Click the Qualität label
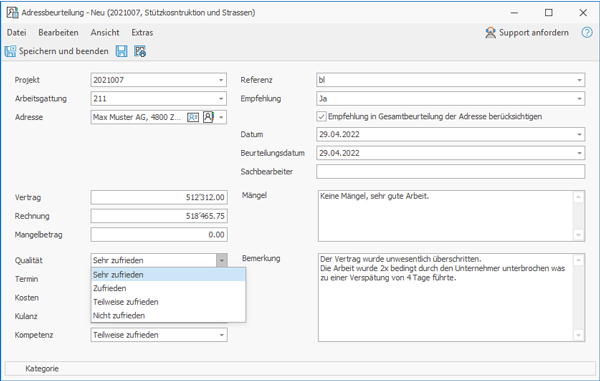Image resolution: width=600 pixels, height=381 pixels. (x=29, y=261)
